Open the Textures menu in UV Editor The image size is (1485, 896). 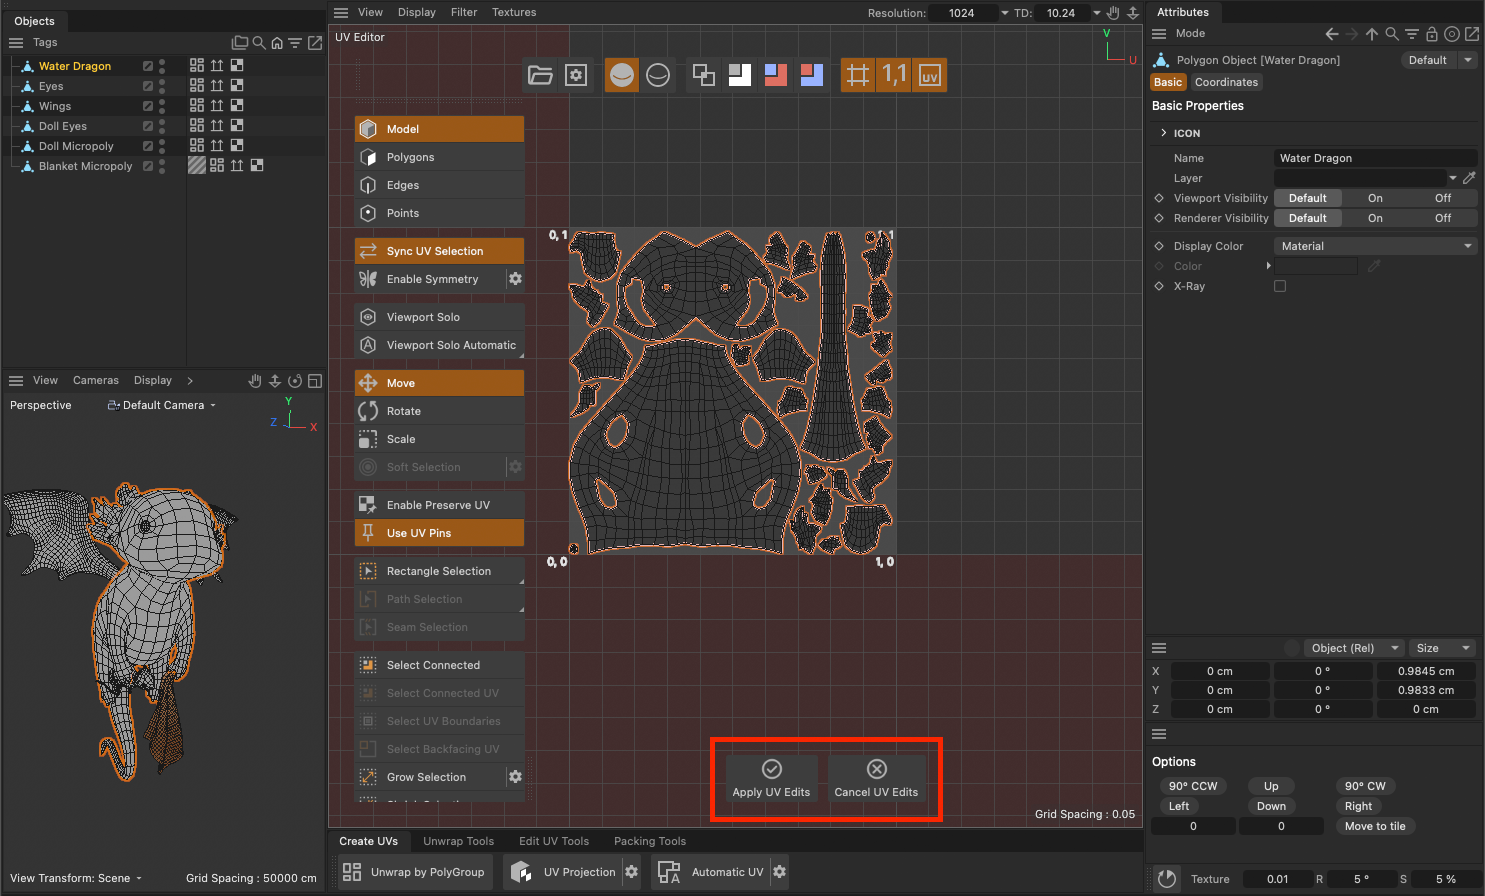click(514, 12)
